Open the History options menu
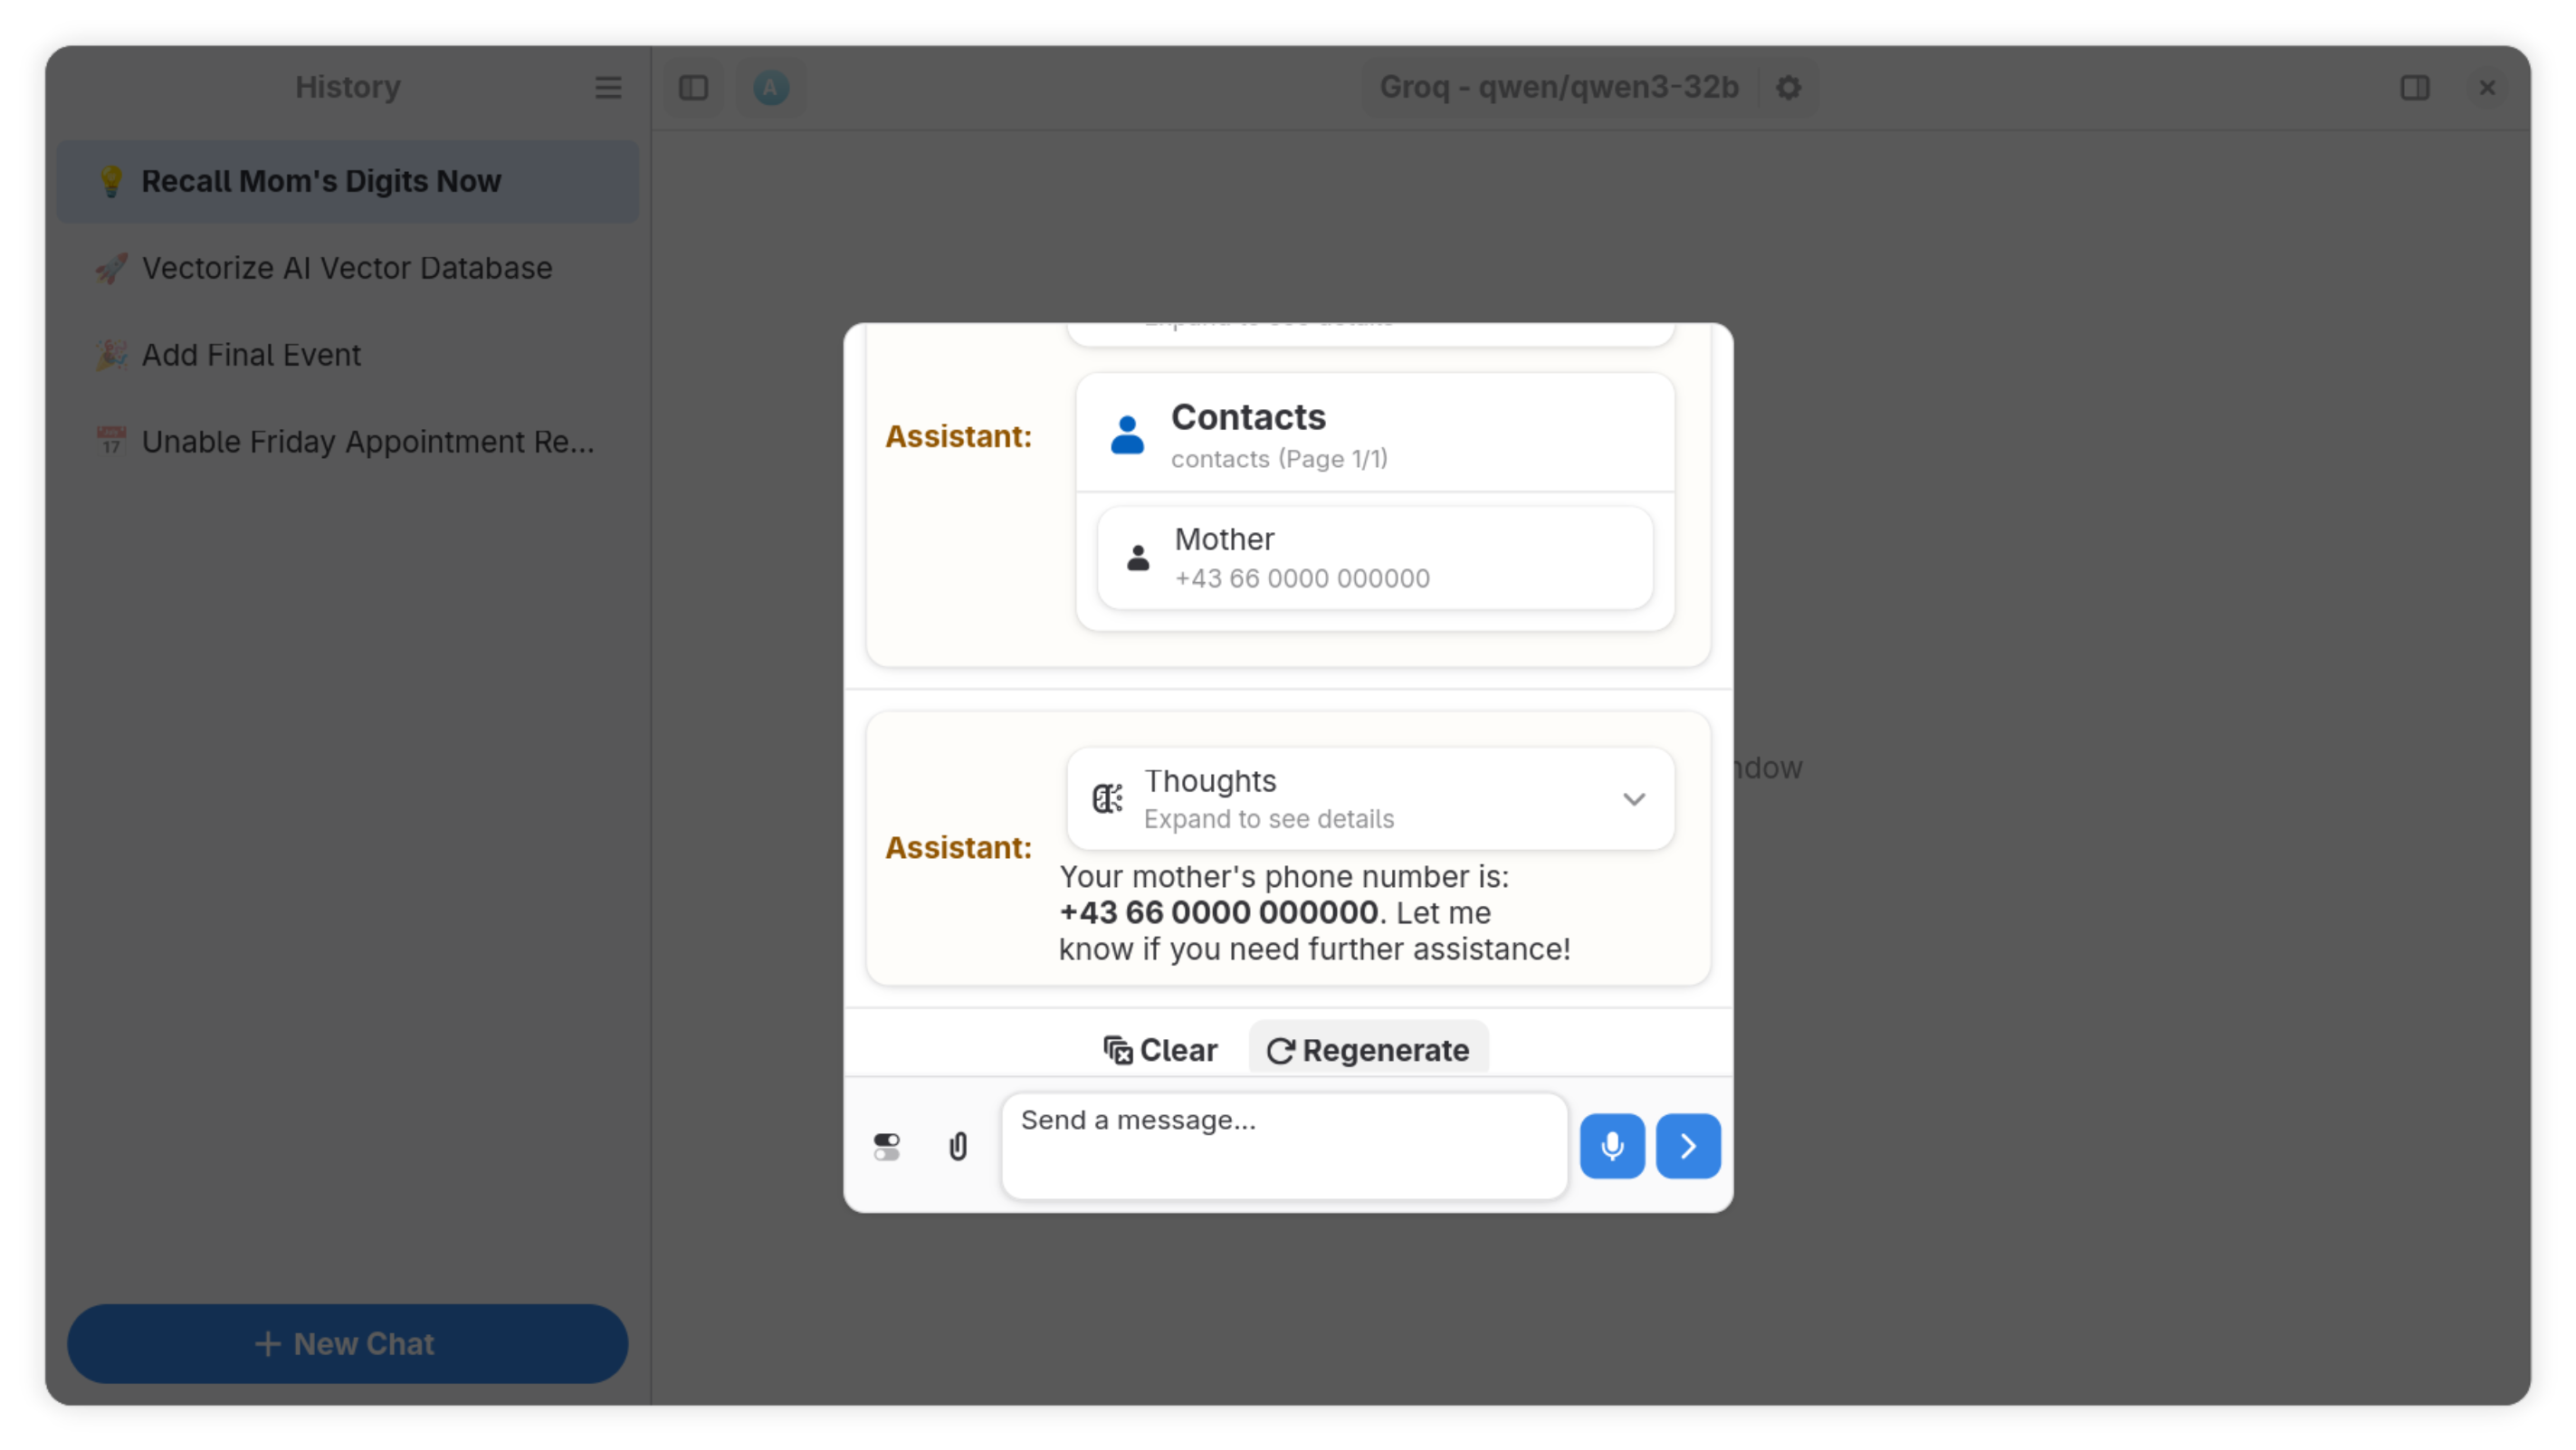Viewport: 2576px width, 1450px height. (x=609, y=88)
